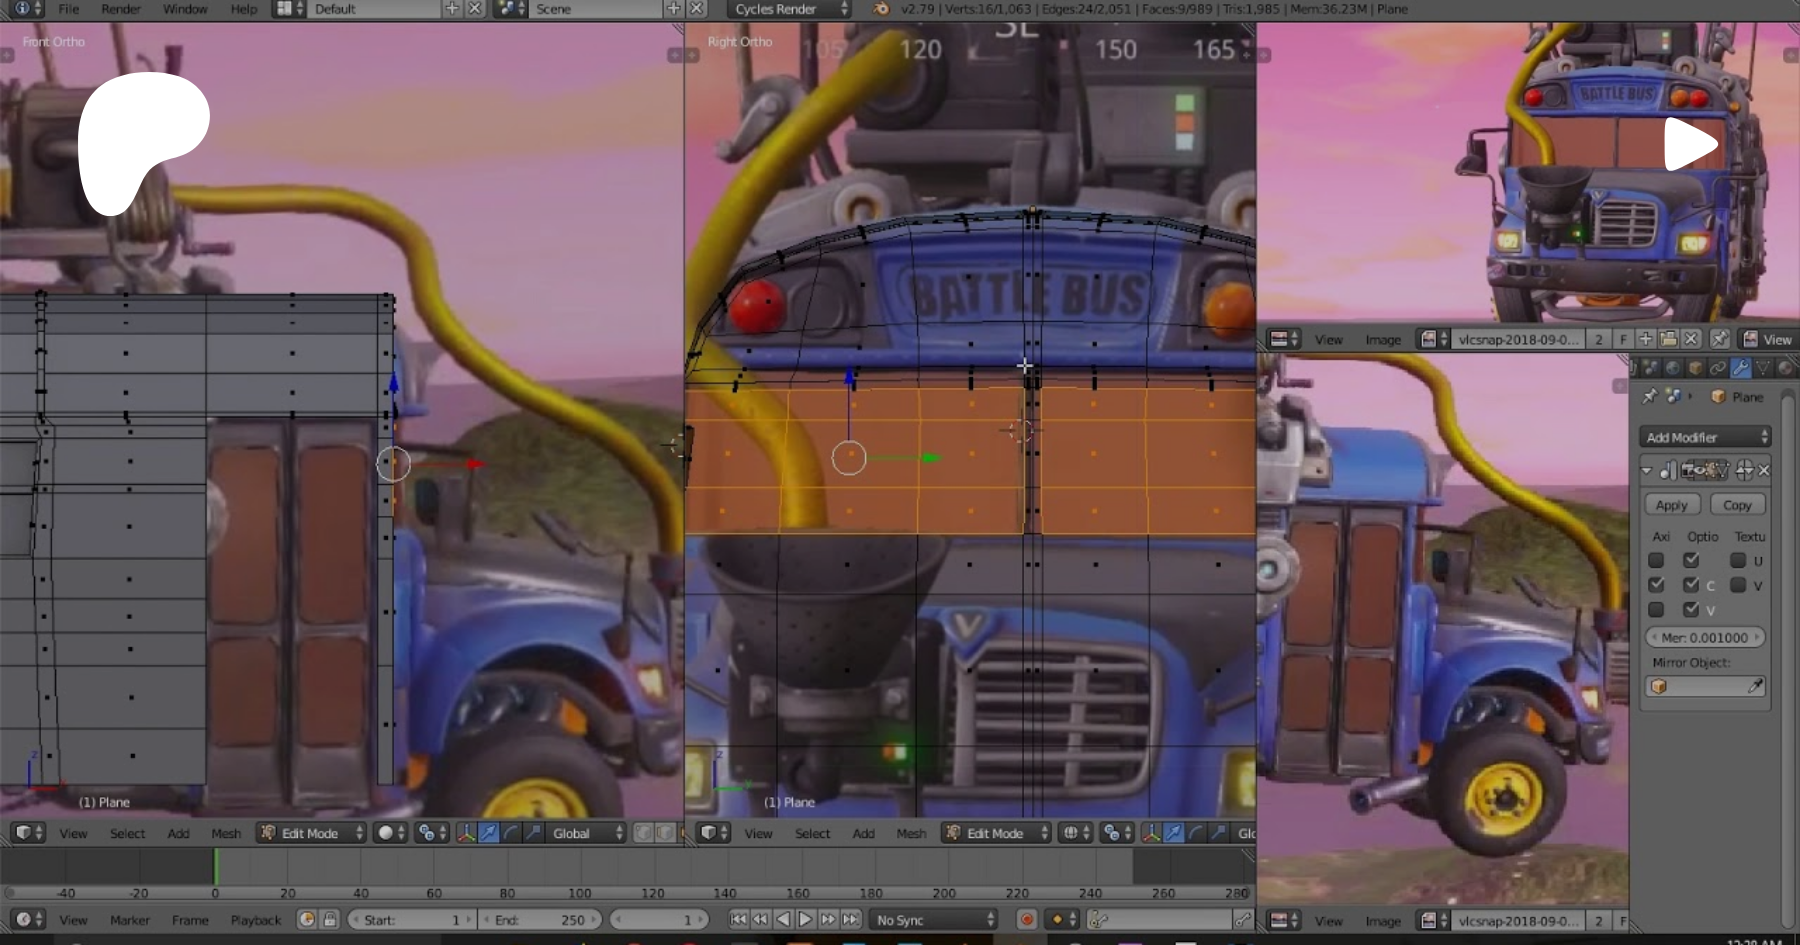The width and height of the screenshot is (1800, 945).
Task: Open the Render menu in the top bar
Action: (121, 9)
